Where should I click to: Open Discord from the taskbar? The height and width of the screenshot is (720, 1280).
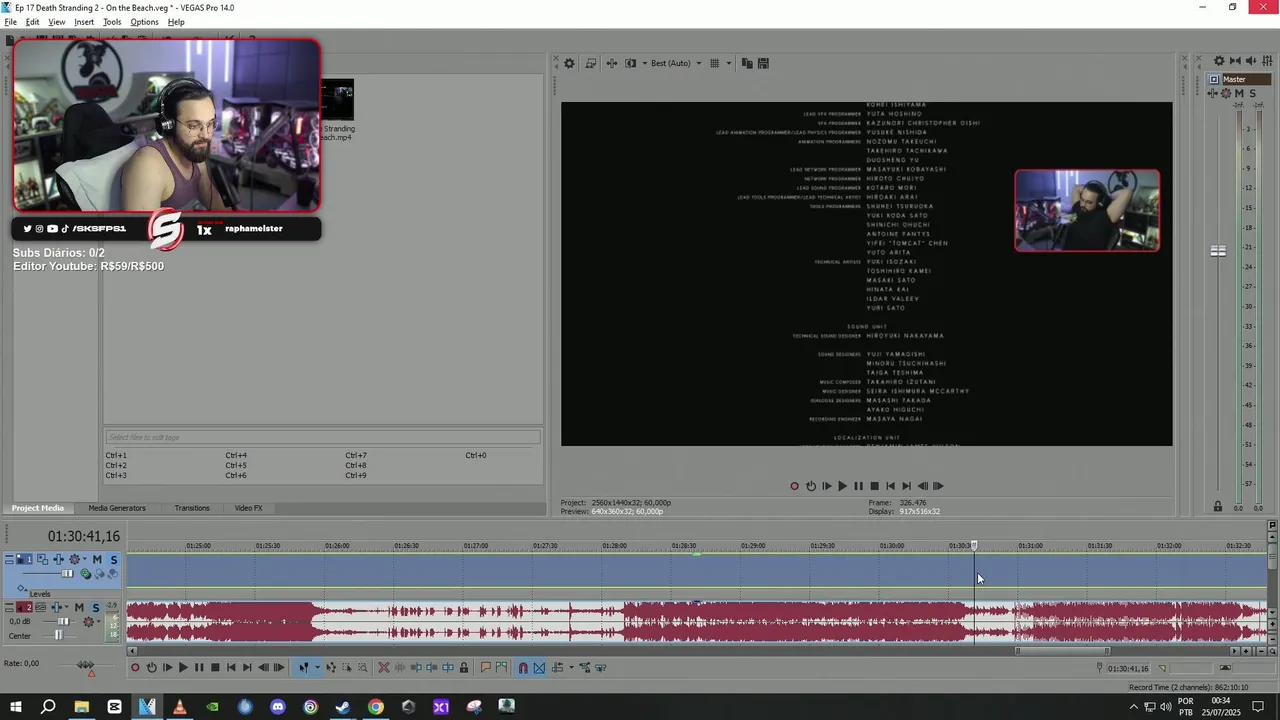coord(277,707)
